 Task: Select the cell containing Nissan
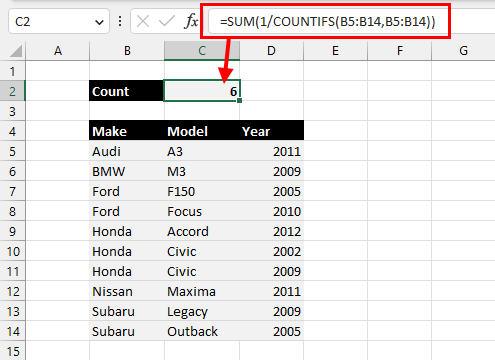pos(127,291)
